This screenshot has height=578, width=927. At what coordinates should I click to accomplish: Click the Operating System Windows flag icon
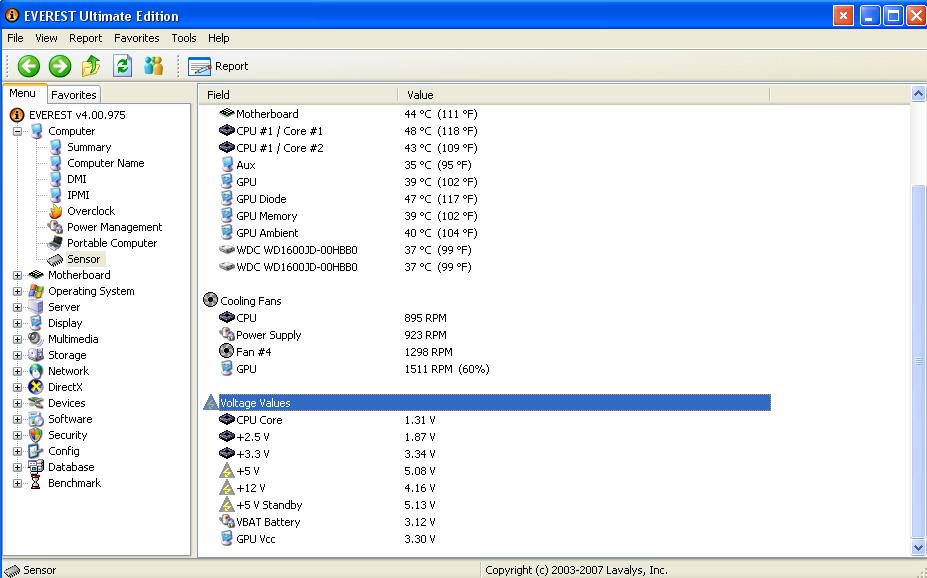(x=36, y=291)
